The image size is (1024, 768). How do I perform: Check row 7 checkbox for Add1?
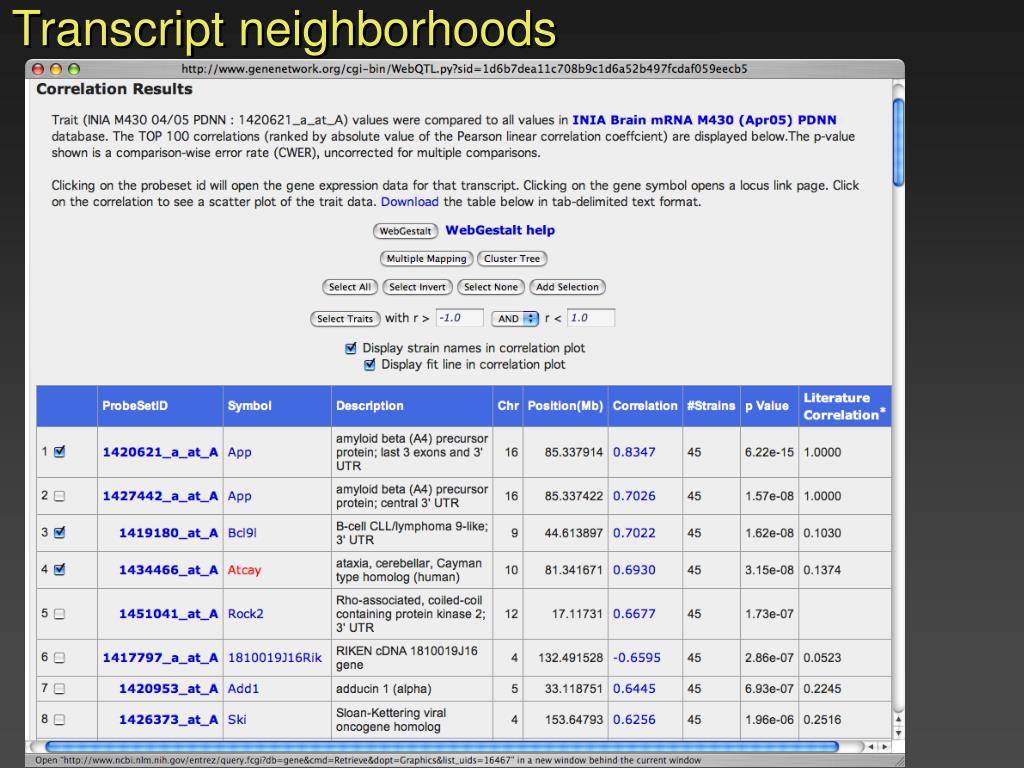pyautogui.click(x=59, y=688)
